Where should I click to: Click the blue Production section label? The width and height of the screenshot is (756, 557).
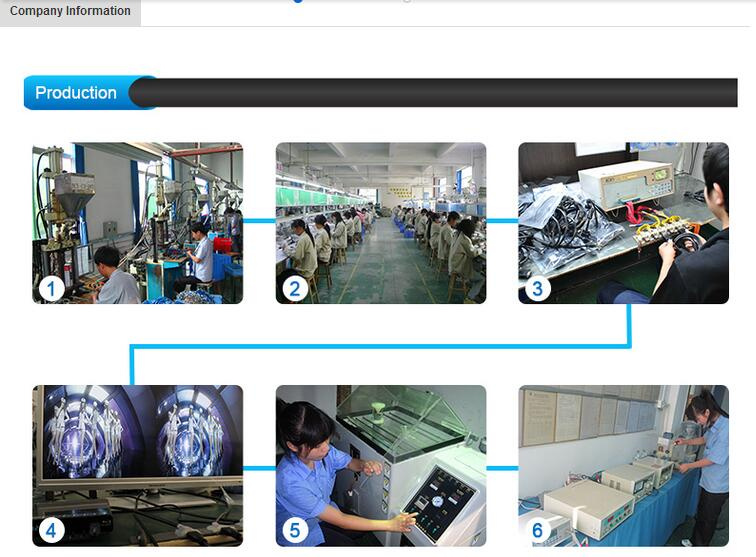pyautogui.click(x=76, y=93)
